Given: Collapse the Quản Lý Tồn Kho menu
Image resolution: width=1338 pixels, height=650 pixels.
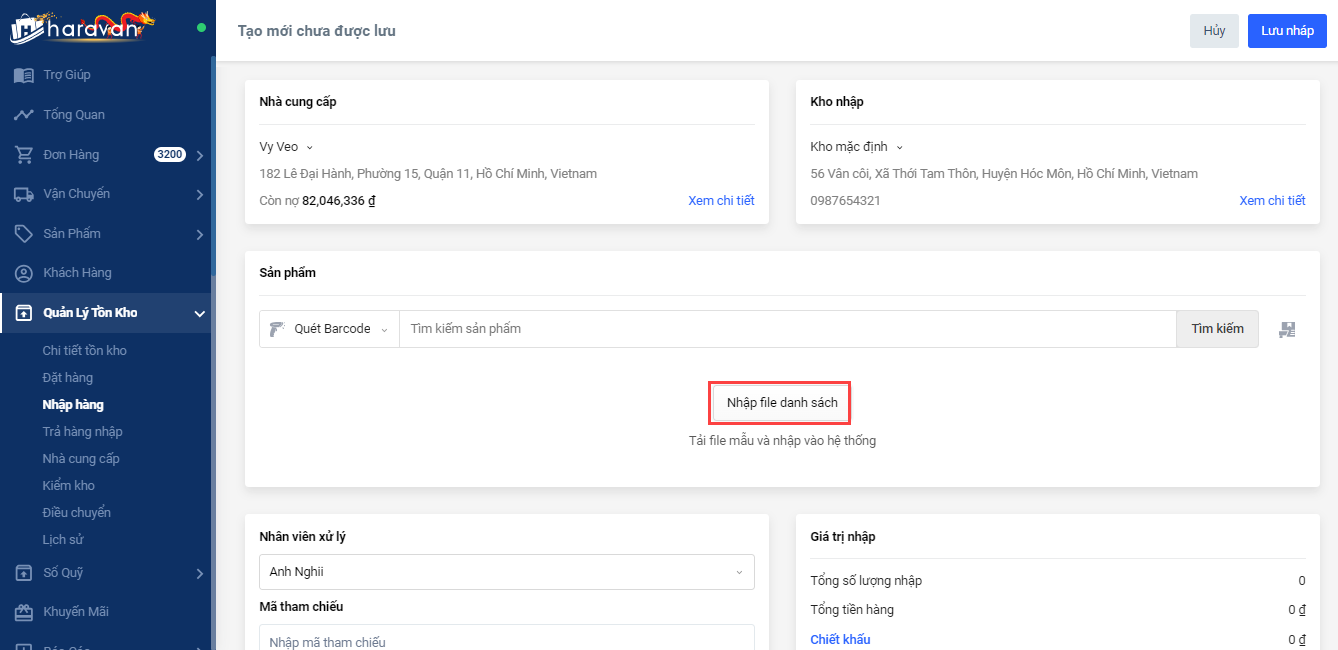Looking at the screenshot, I should point(199,314).
